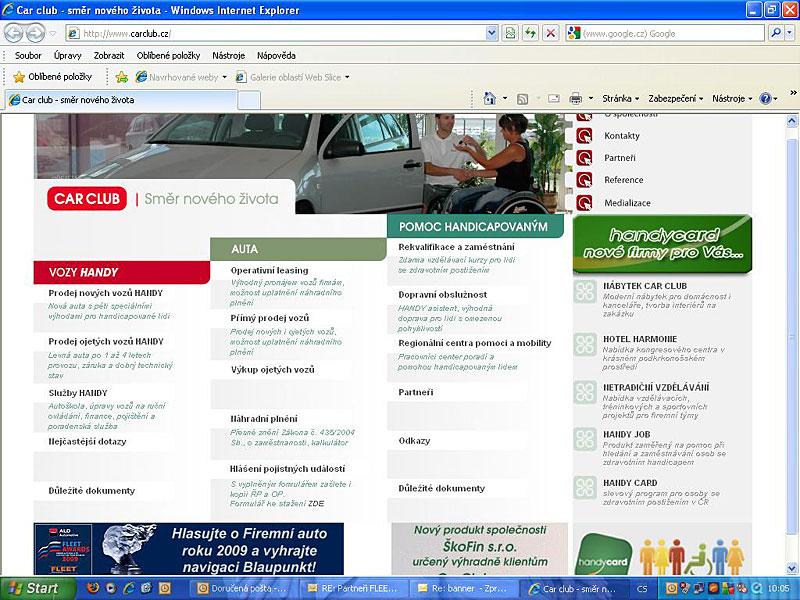Click the red icon beside Reference
The height and width of the screenshot is (600, 800).
(x=584, y=180)
